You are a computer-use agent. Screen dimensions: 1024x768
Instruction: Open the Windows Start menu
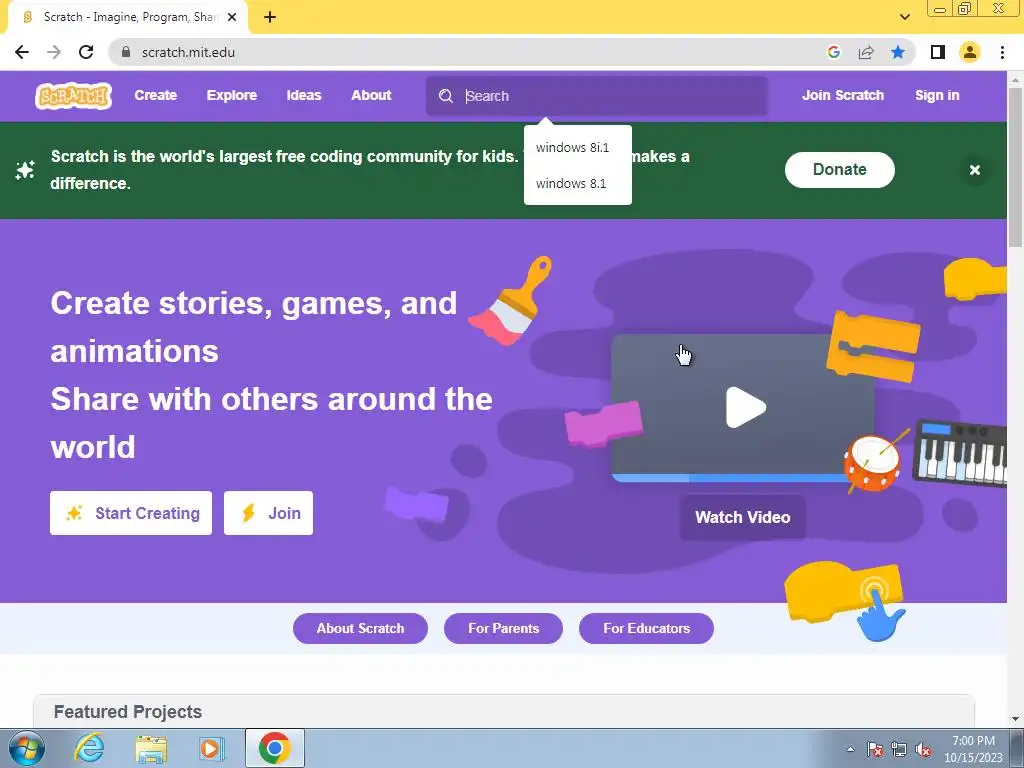26,748
